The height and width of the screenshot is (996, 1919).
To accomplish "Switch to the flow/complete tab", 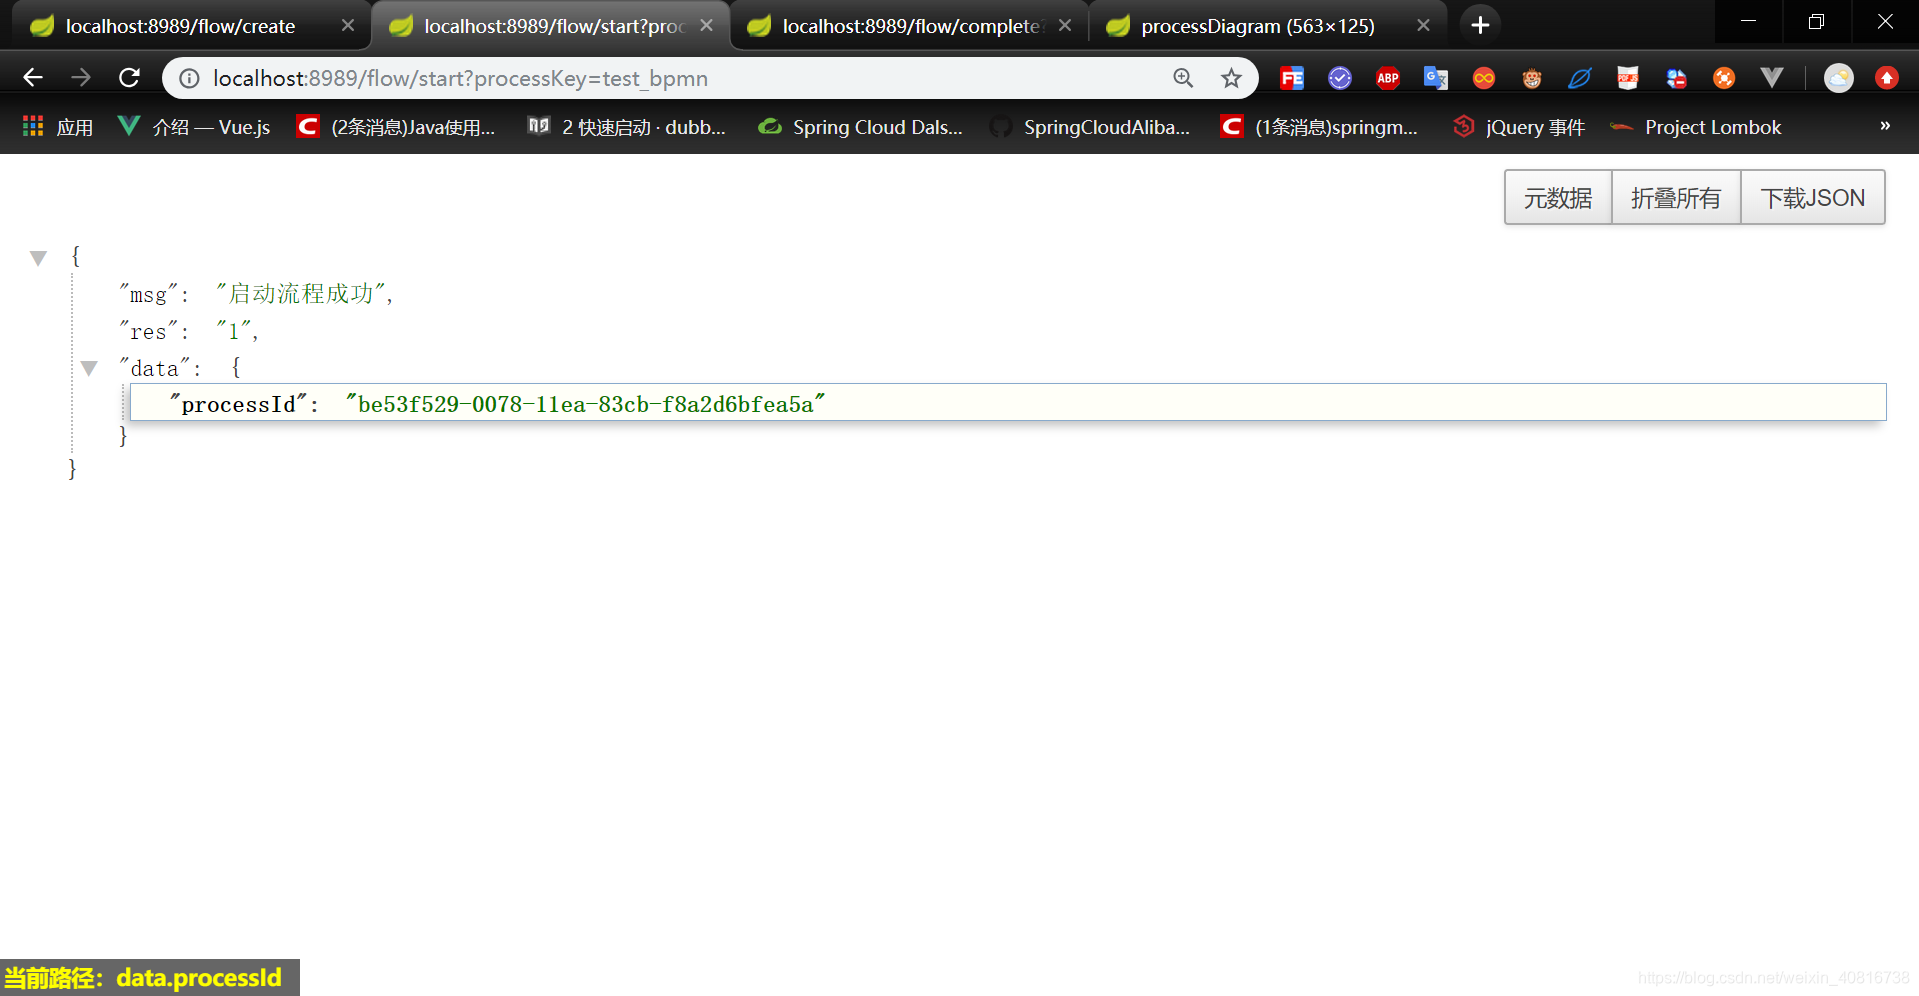I will pos(908,26).
